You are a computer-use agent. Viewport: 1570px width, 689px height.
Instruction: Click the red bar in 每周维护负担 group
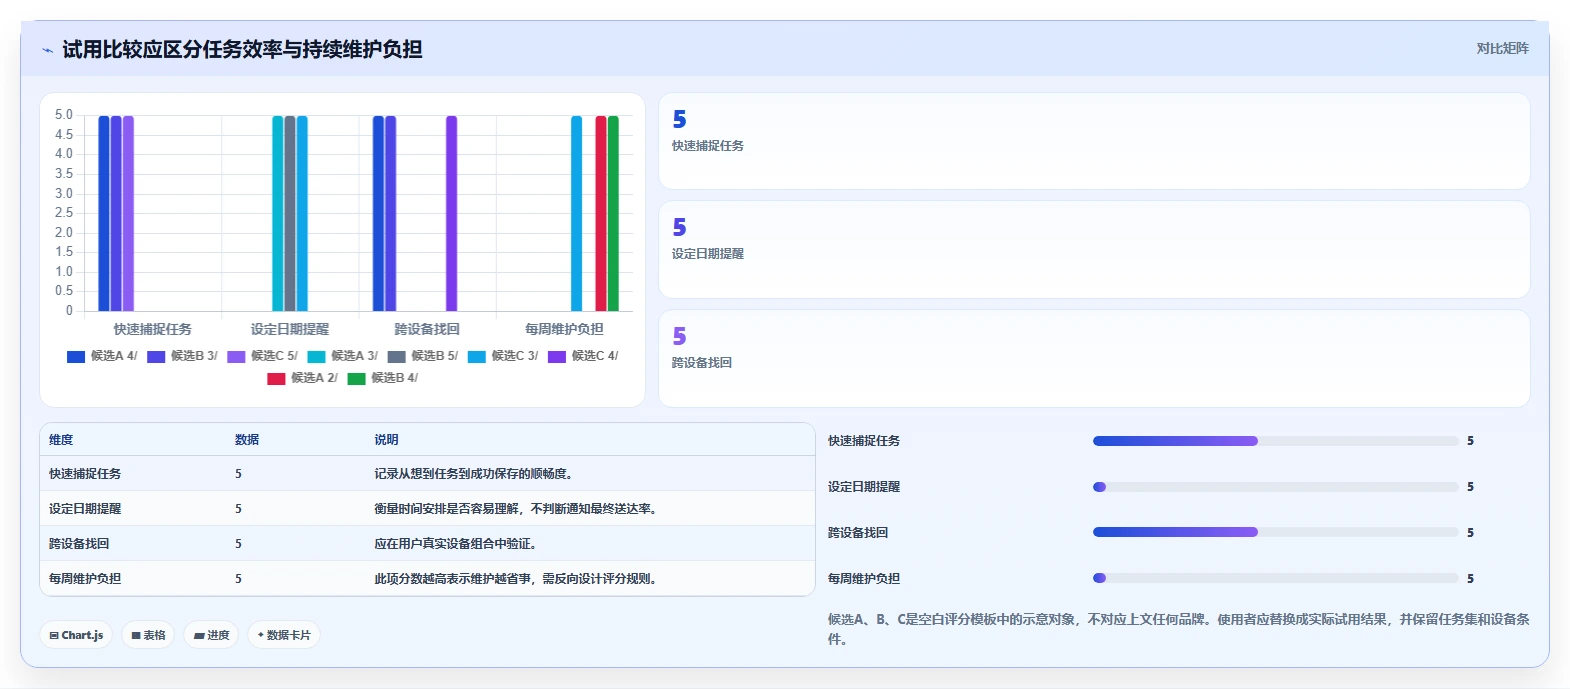(601, 213)
